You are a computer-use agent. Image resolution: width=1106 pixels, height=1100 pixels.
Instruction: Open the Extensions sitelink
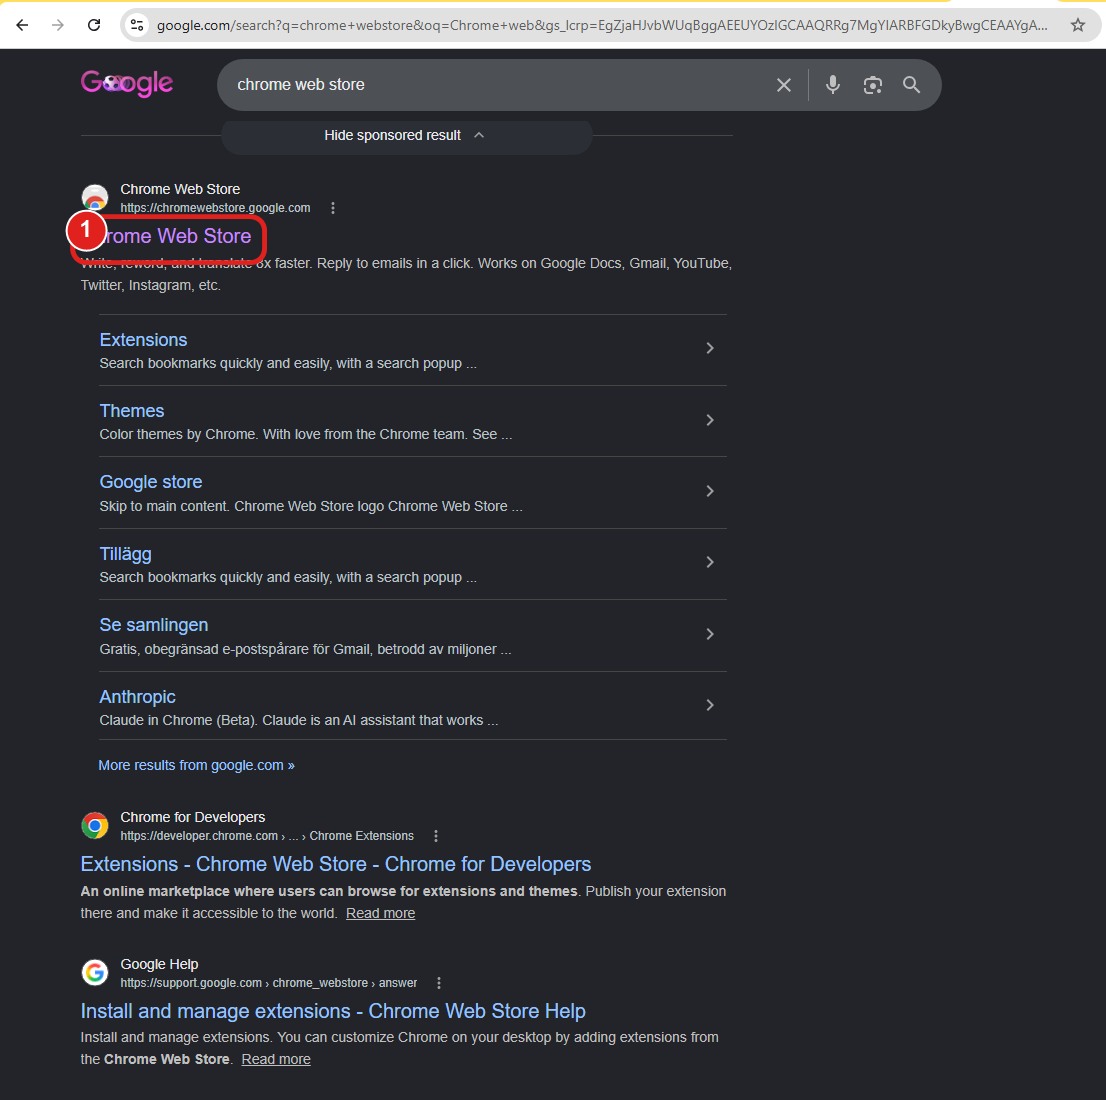pos(143,340)
